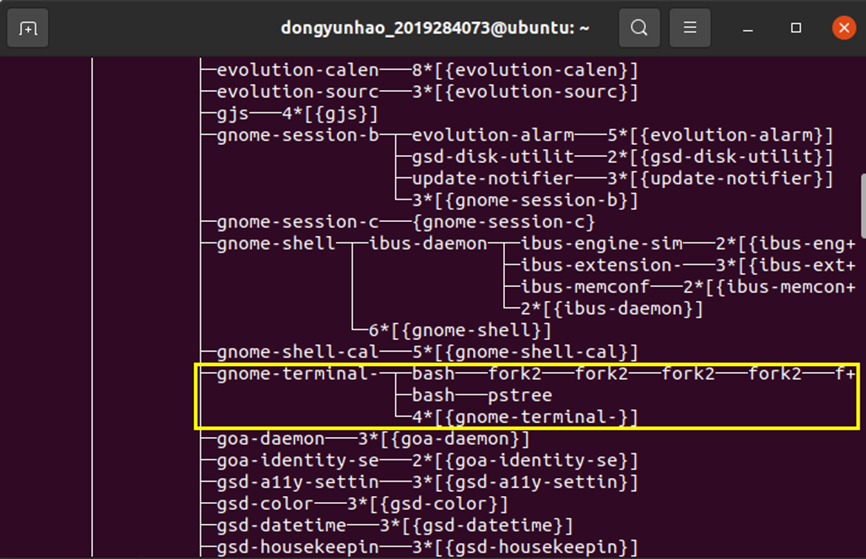Maximize the terminal window

coord(796,28)
